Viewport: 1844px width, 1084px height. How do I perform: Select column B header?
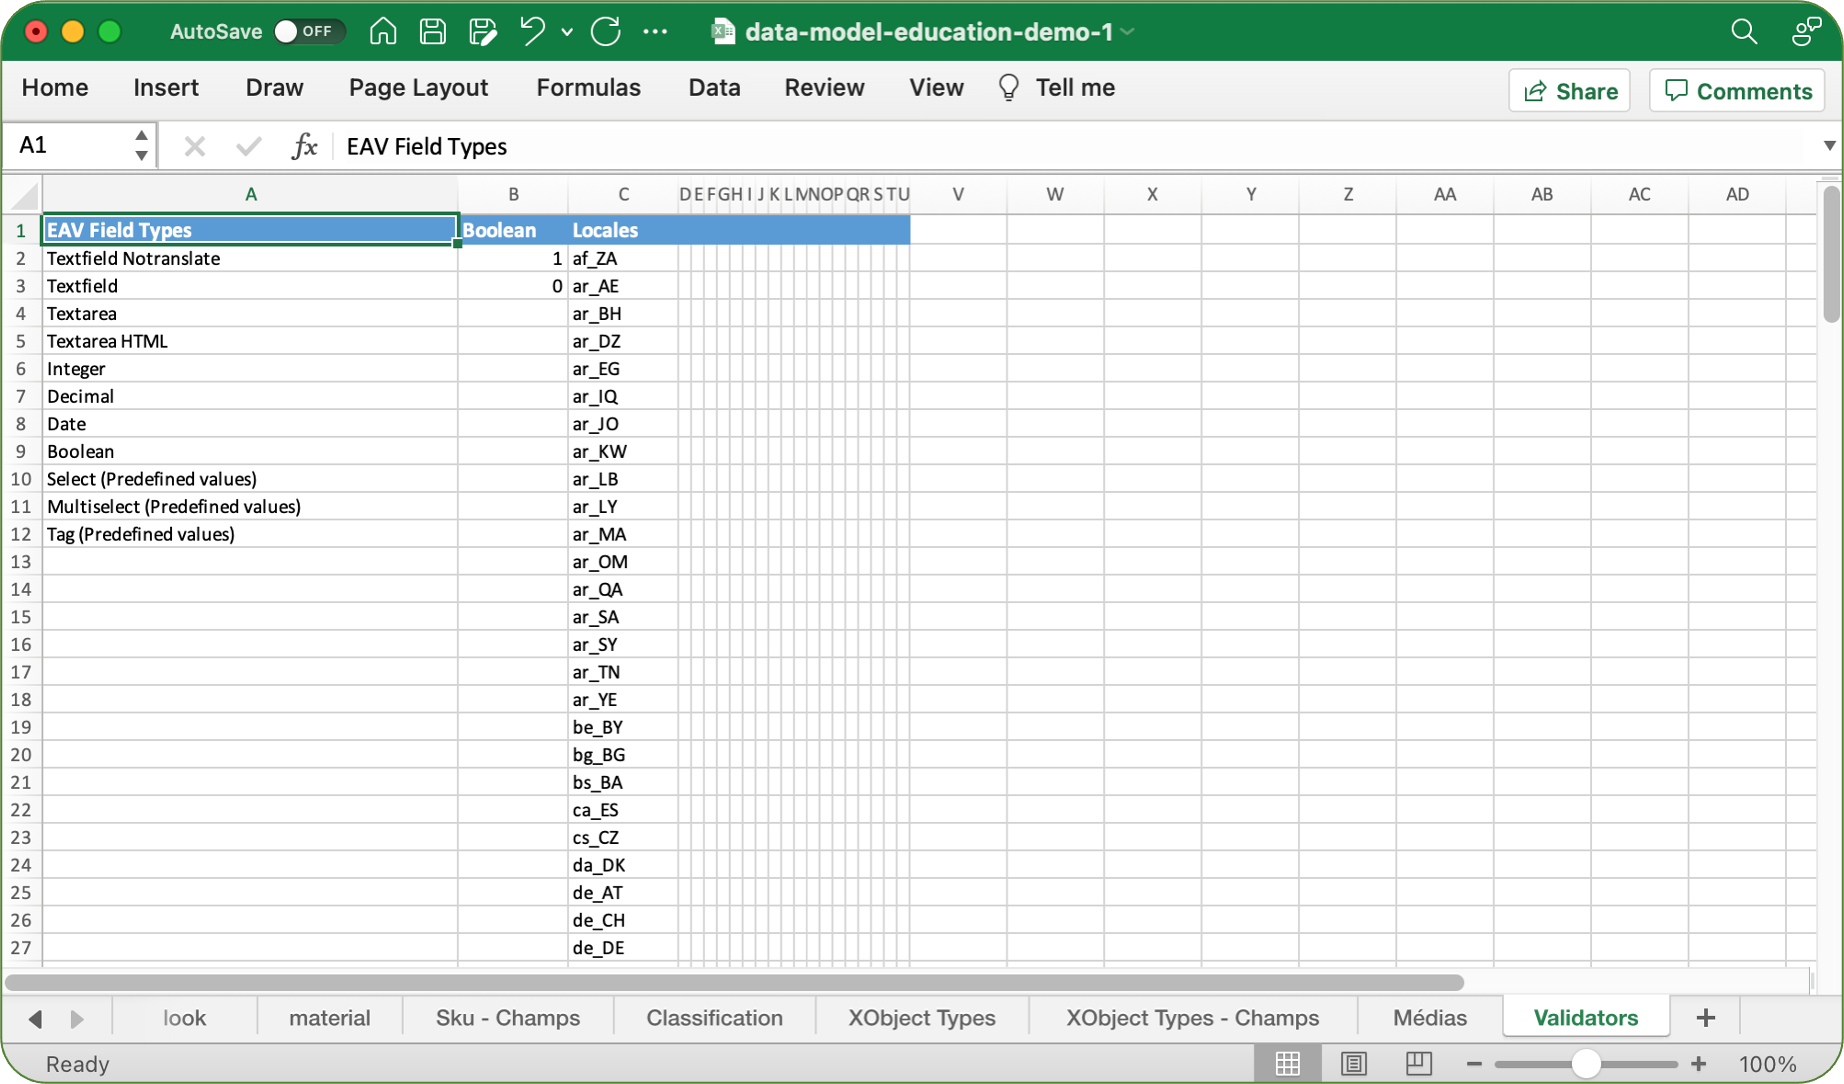click(513, 194)
